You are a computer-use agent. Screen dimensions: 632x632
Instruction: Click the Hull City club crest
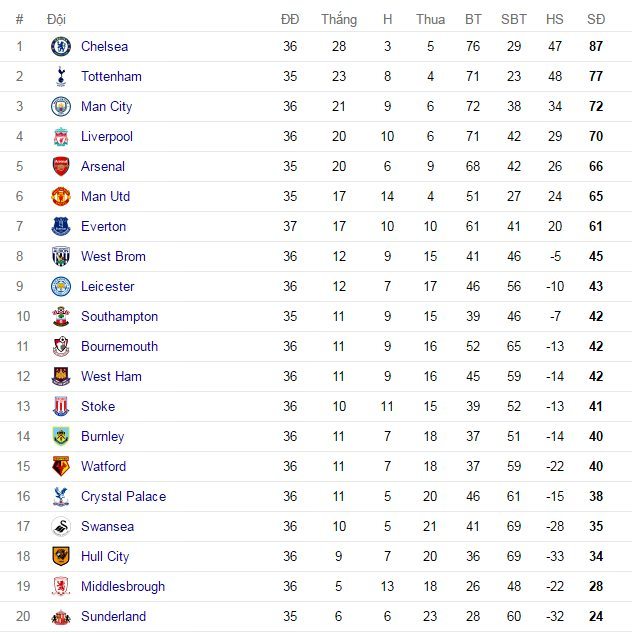coord(61,556)
